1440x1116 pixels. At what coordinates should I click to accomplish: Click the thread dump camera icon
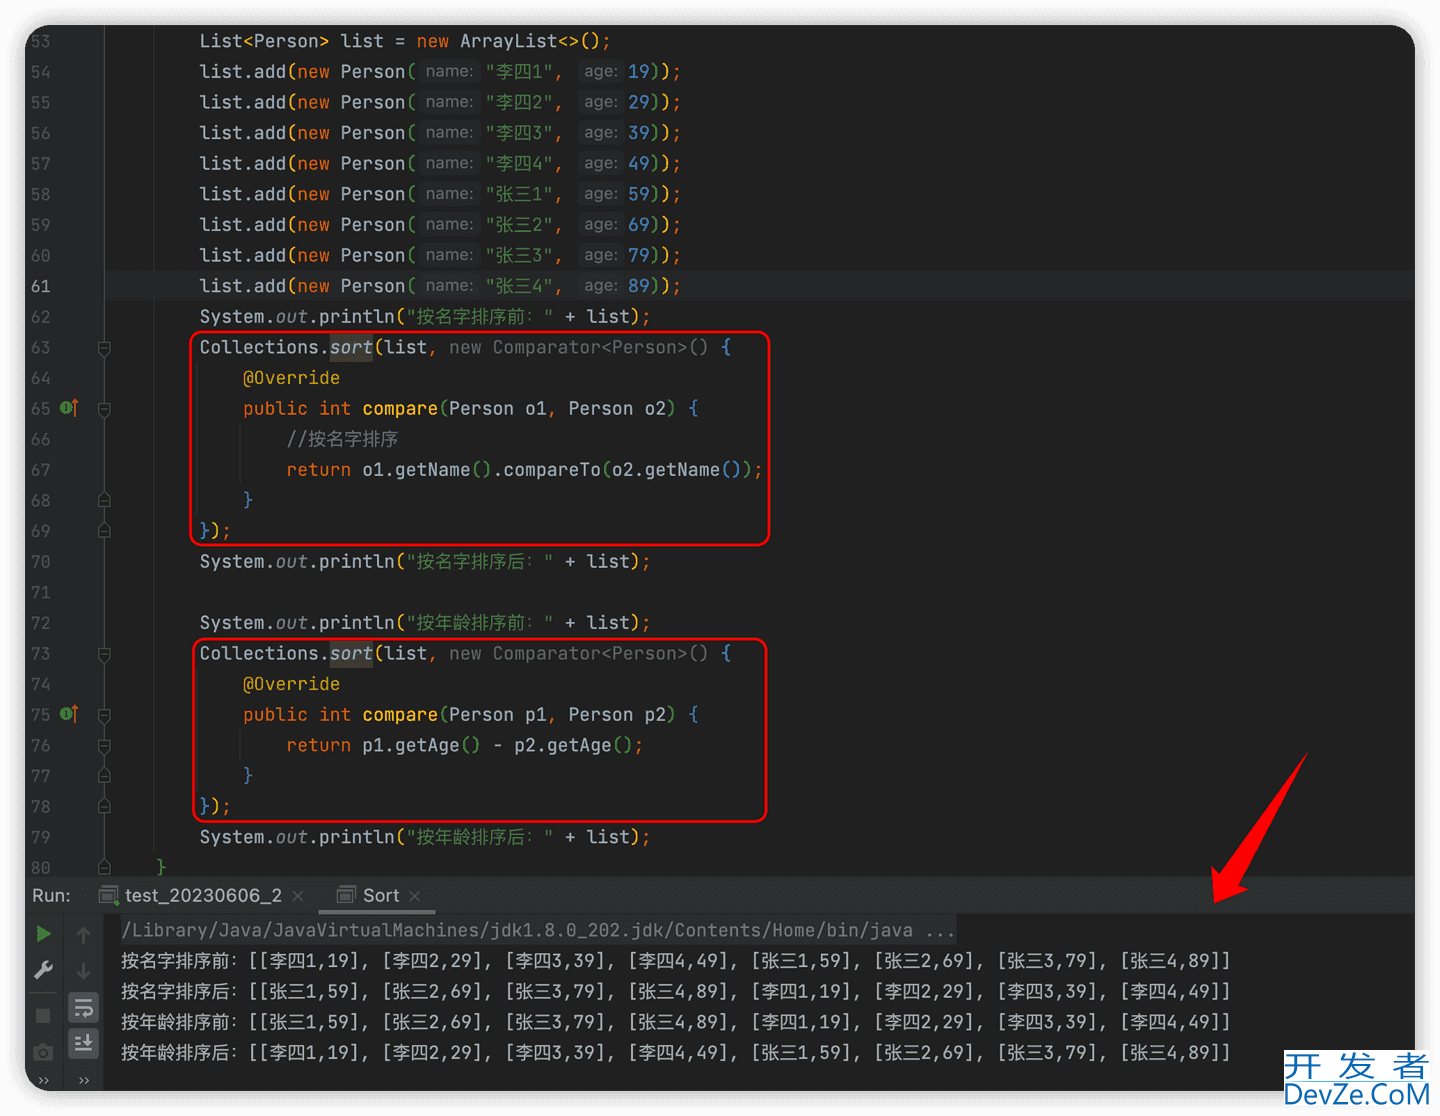click(x=43, y=1052)
